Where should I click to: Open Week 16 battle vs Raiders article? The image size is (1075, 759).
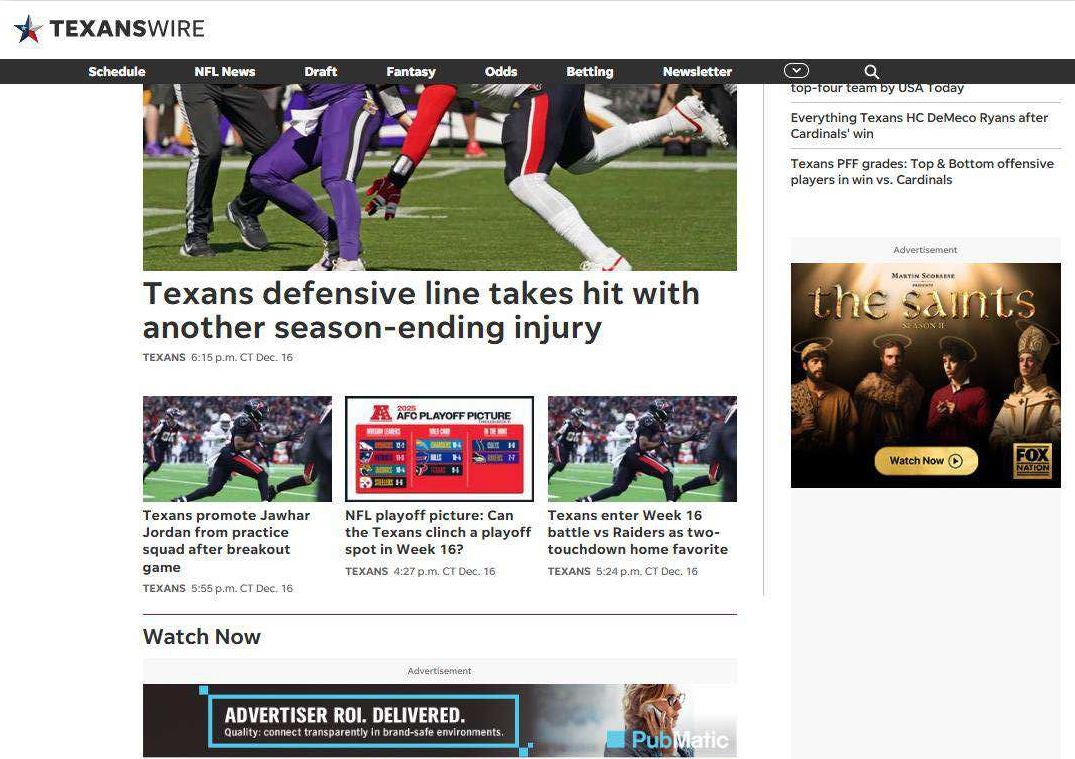point(637,532)
